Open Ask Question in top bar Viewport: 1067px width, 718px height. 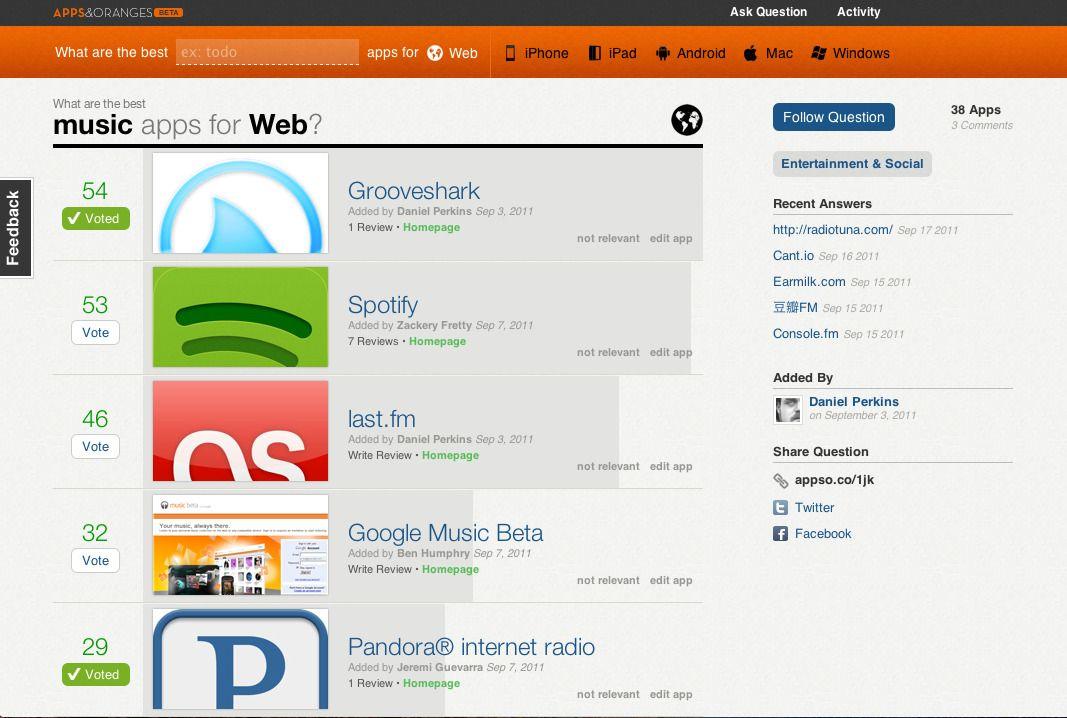[768, 12]
